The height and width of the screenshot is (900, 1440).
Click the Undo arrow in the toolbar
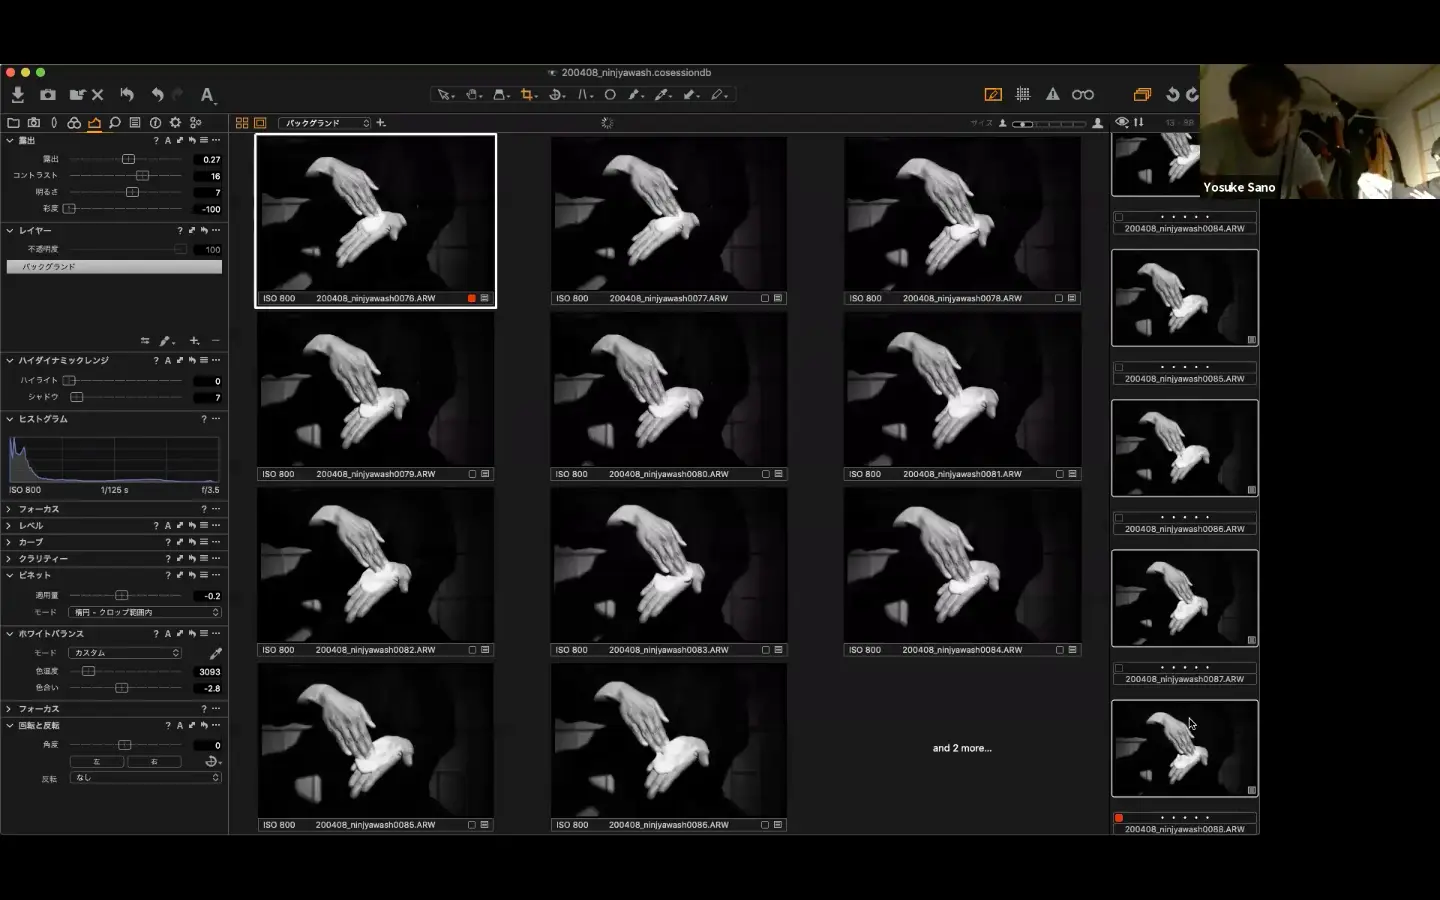pos(157,95)
